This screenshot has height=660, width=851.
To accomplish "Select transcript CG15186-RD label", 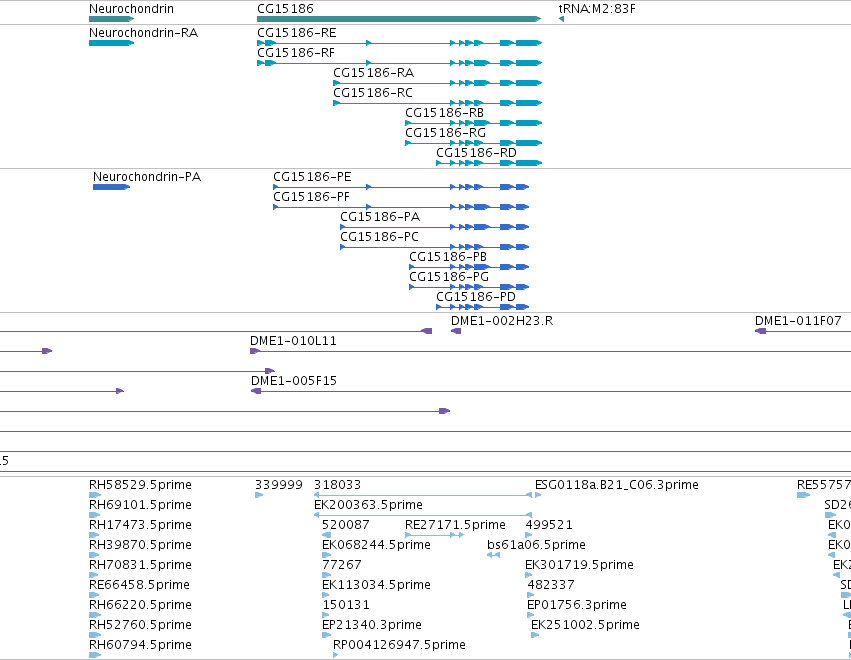I will [x=477, y=153].
